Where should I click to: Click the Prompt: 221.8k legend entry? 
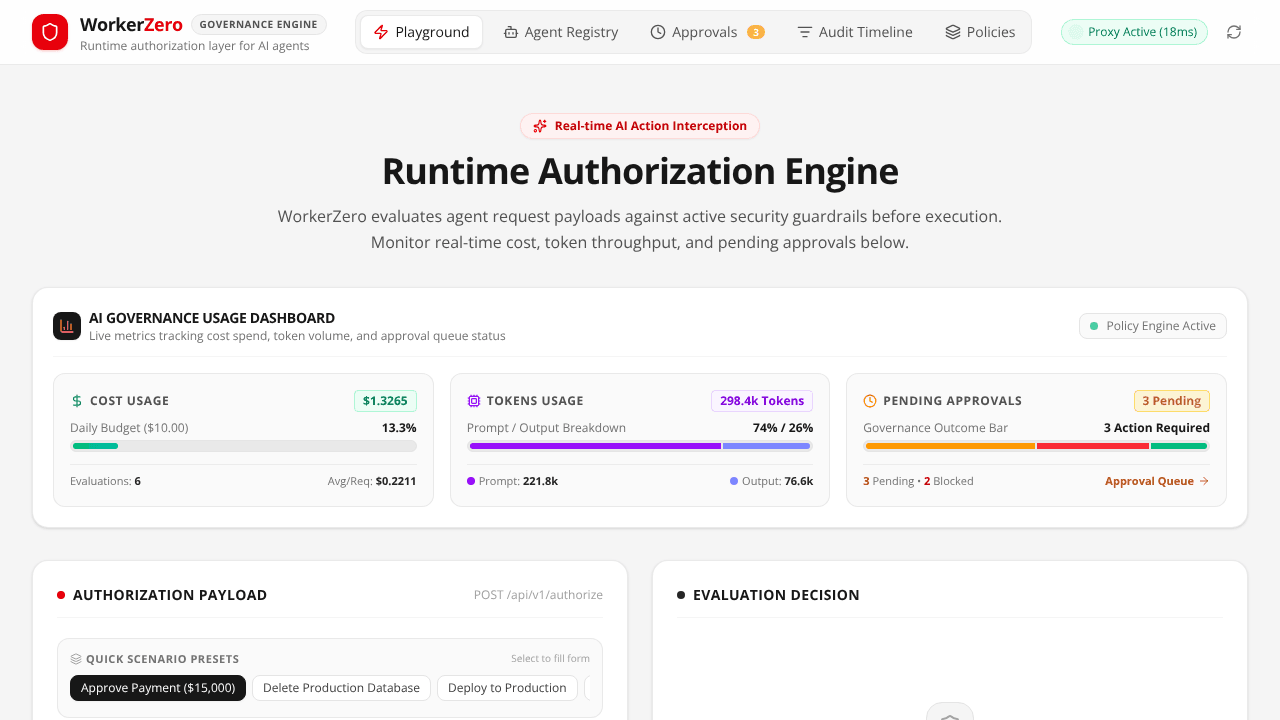512,481
